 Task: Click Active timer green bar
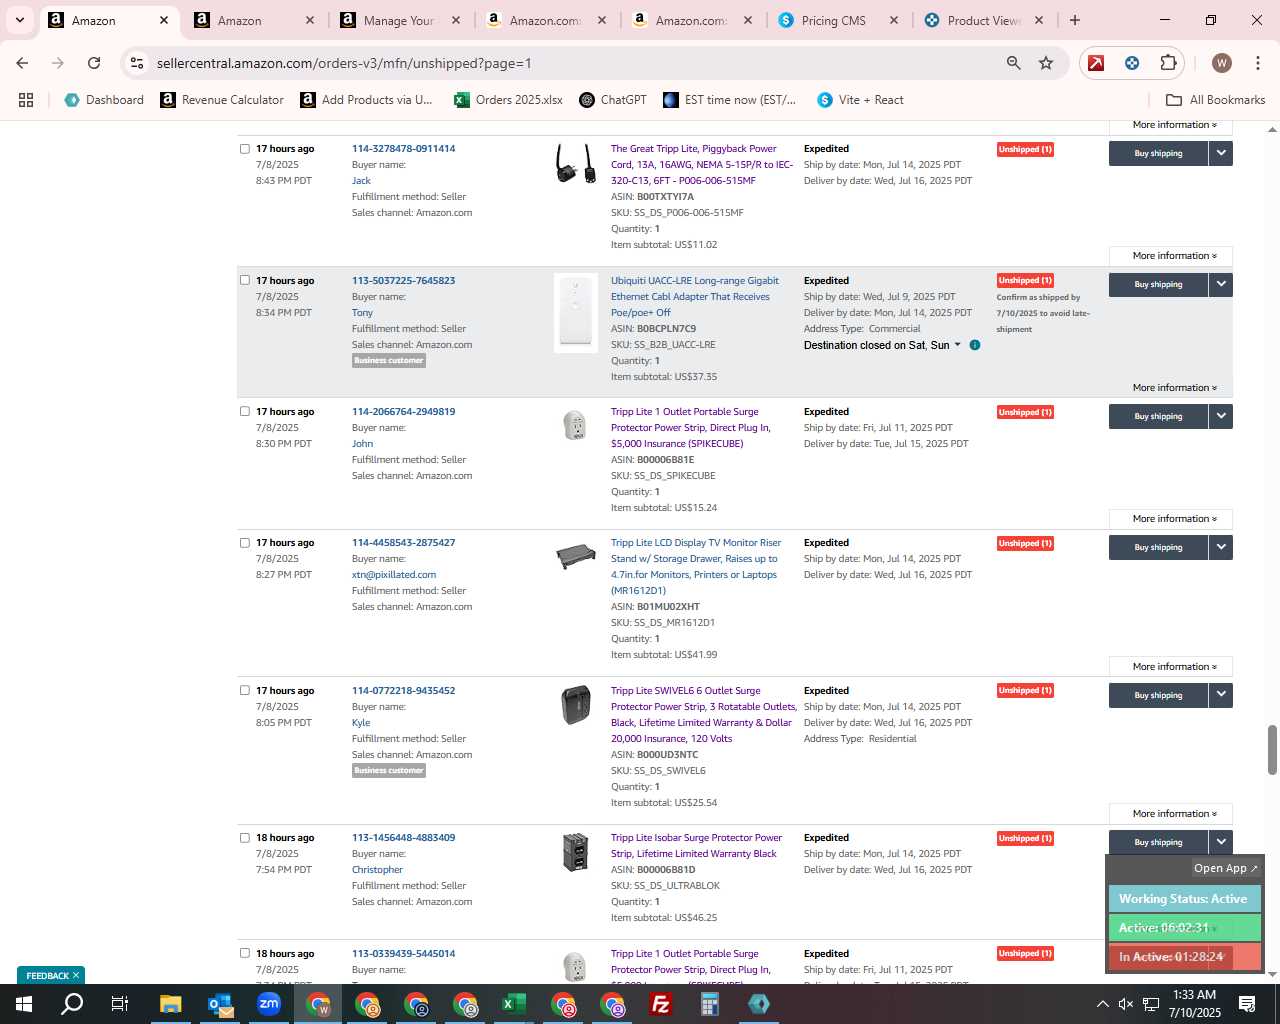coord(1184,928)
